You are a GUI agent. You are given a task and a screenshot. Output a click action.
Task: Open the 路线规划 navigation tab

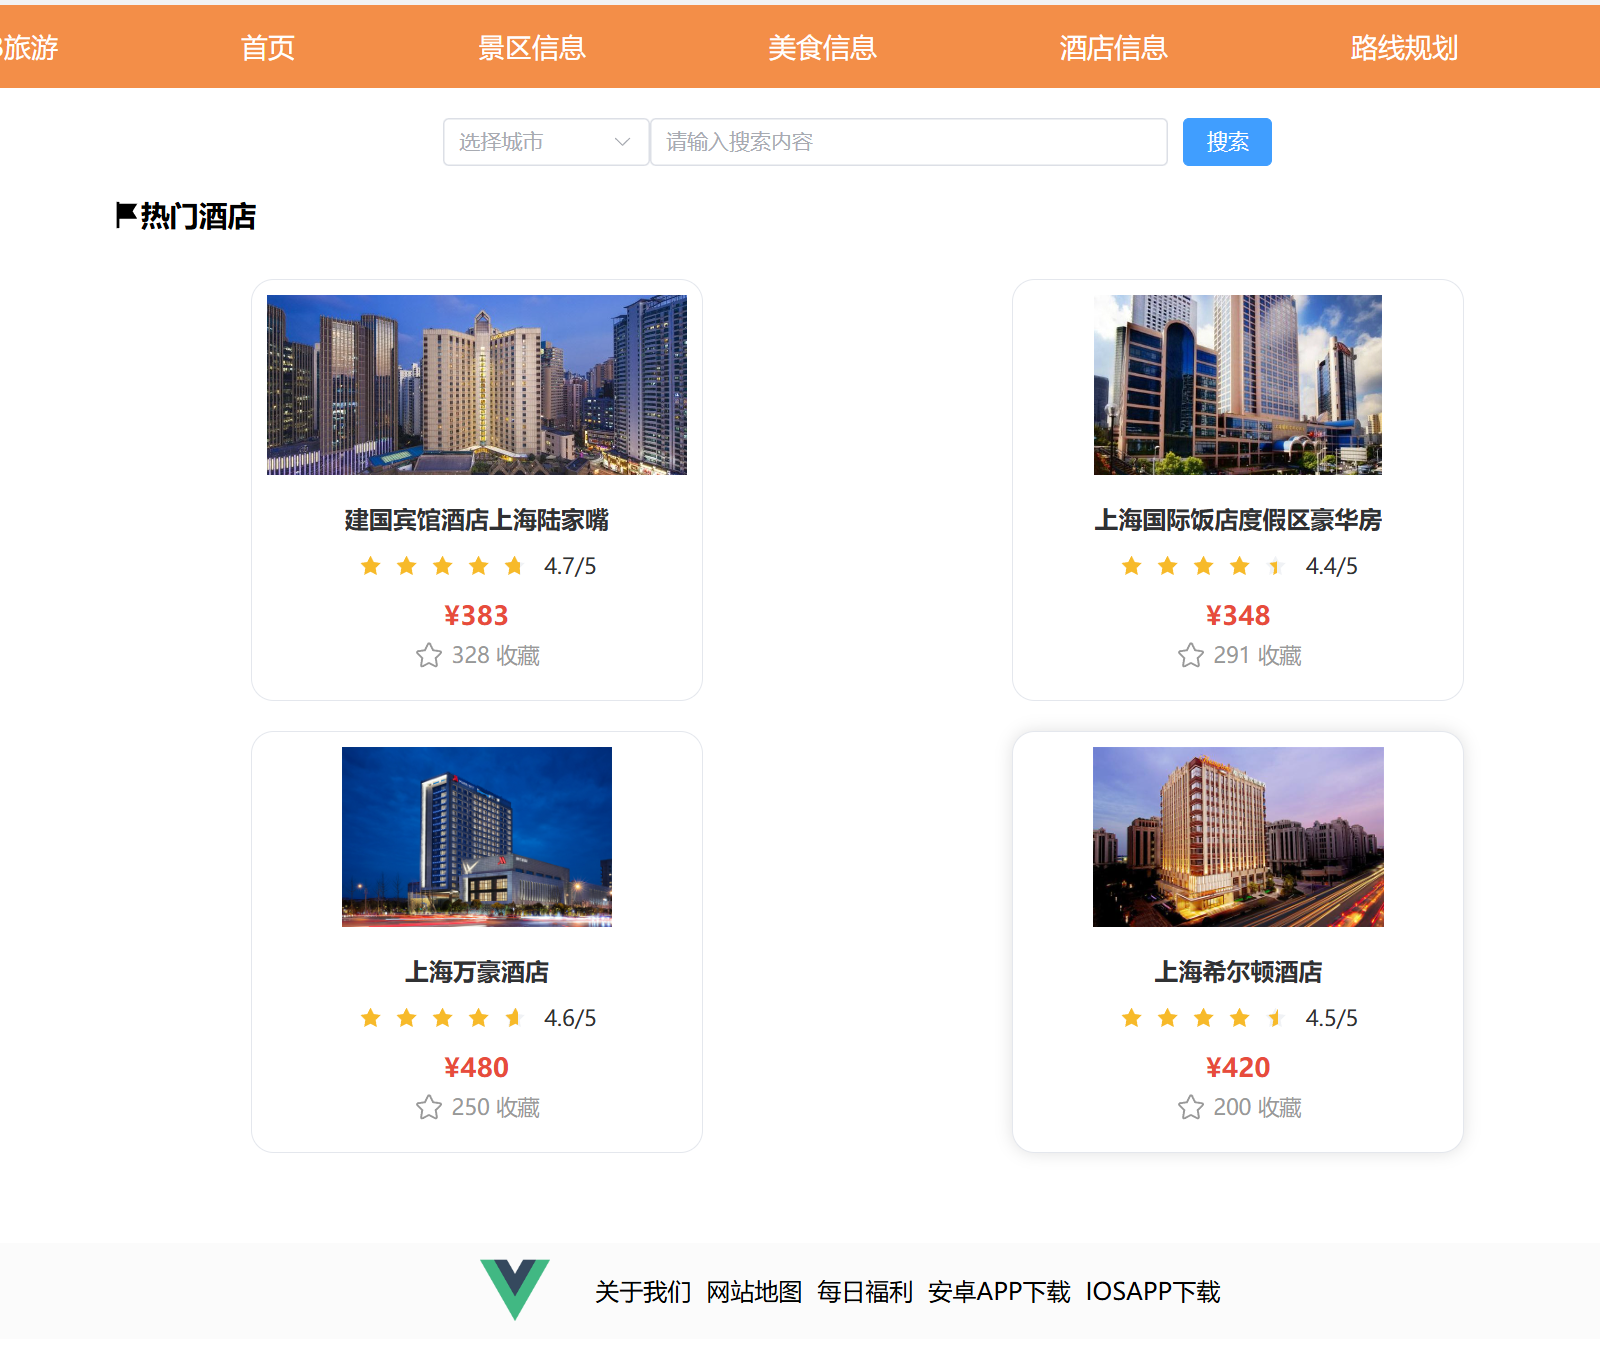point(1404,47)
